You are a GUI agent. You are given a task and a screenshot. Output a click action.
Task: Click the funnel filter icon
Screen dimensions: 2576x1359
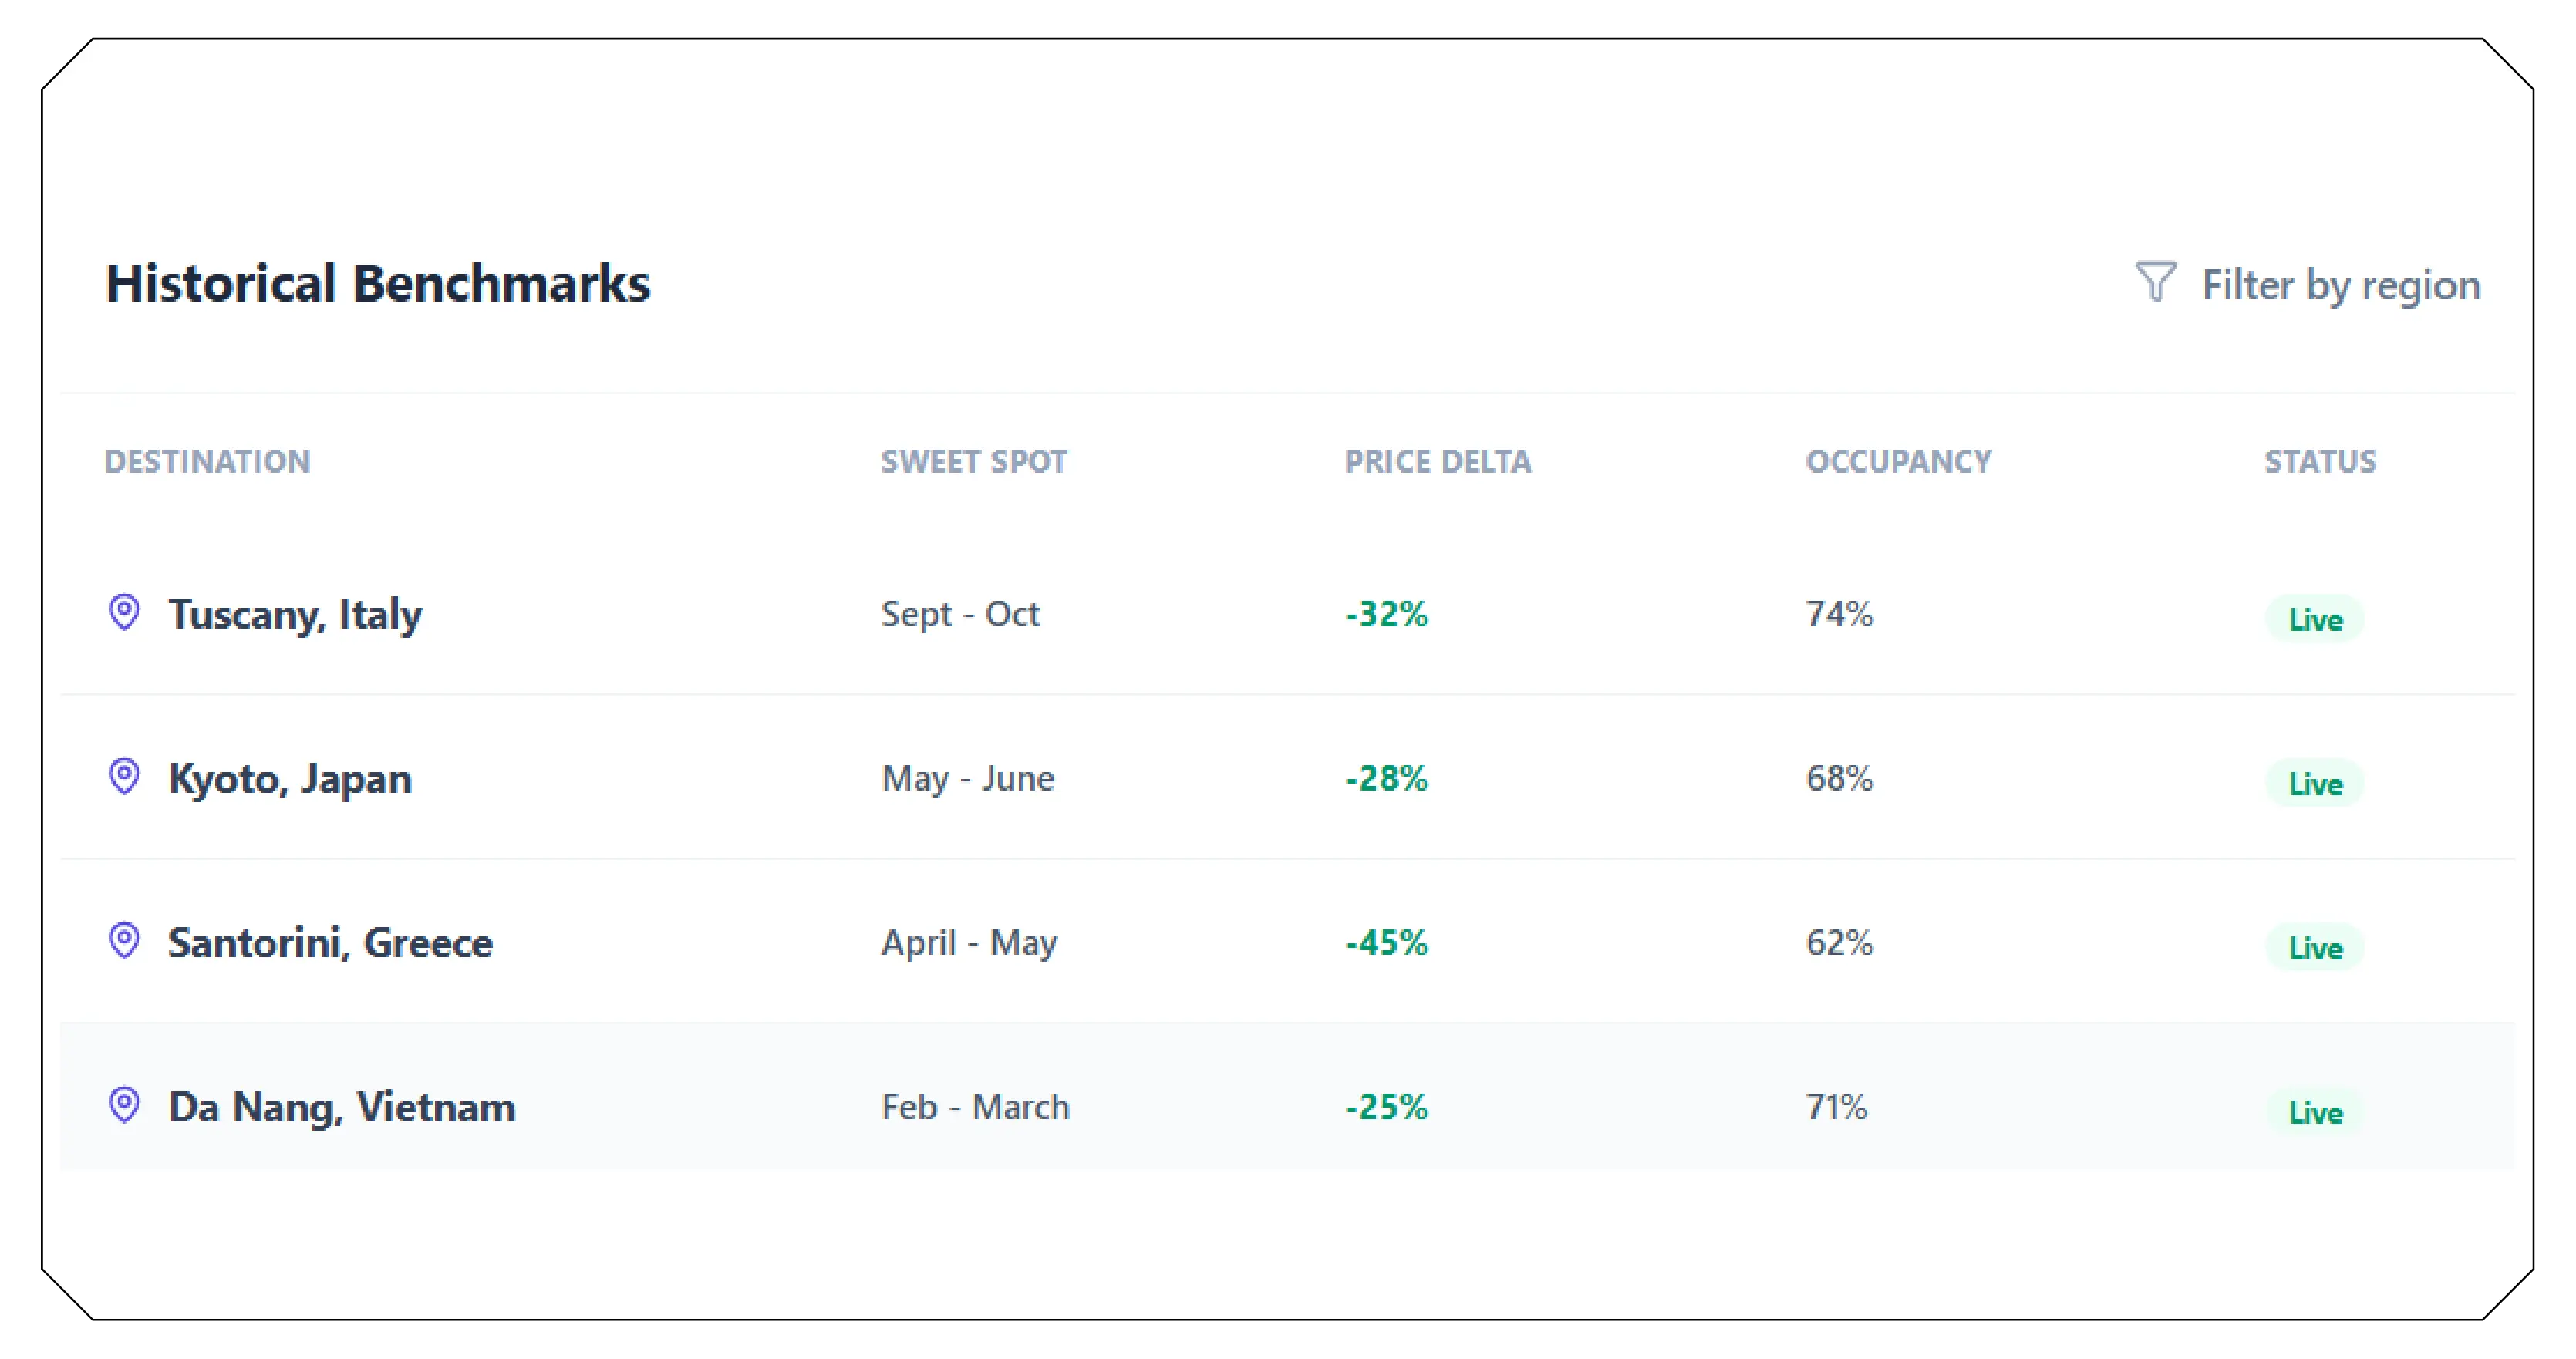point(2155,282)
